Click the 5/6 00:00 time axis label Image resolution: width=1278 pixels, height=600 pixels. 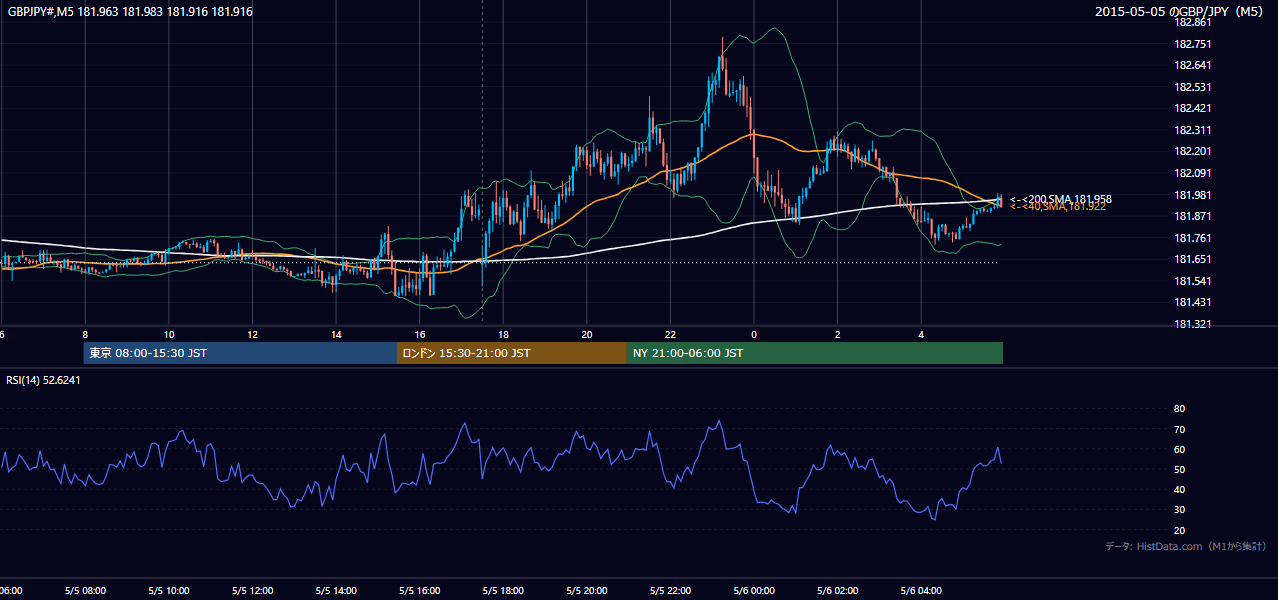click(754, 591)
